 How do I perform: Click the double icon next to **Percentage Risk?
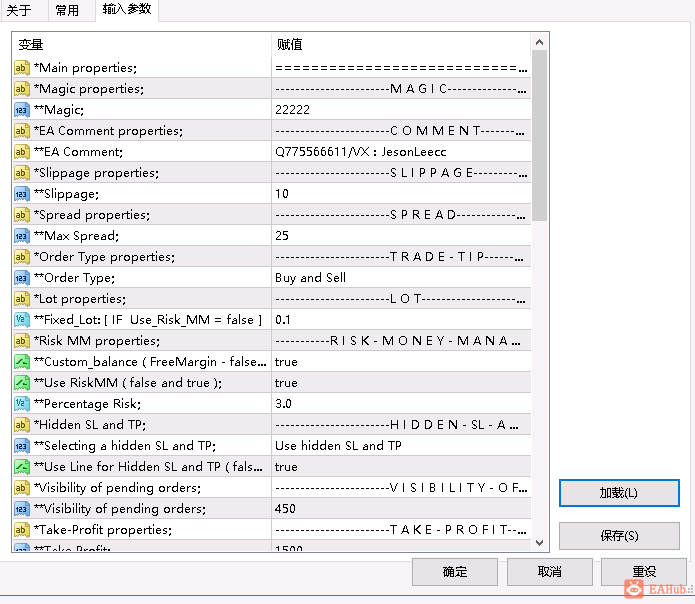[21, 404]
